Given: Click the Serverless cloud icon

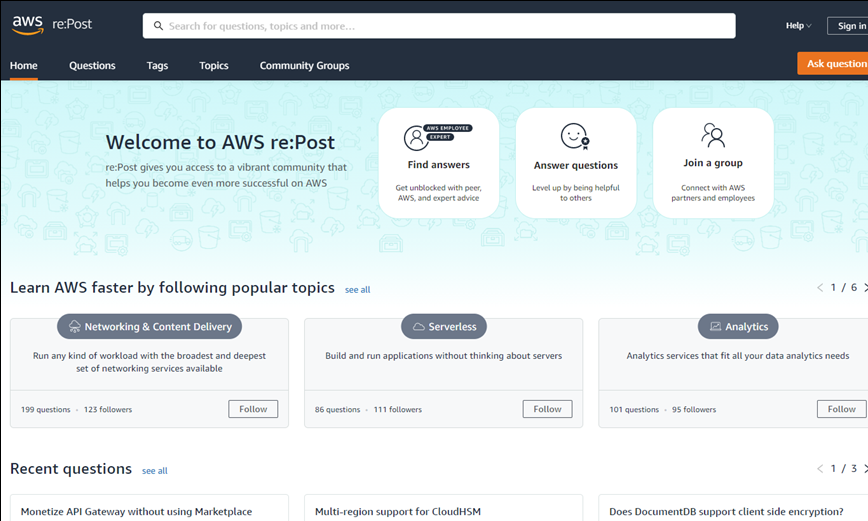Looking at the screenshot, I should click(419, 327).
